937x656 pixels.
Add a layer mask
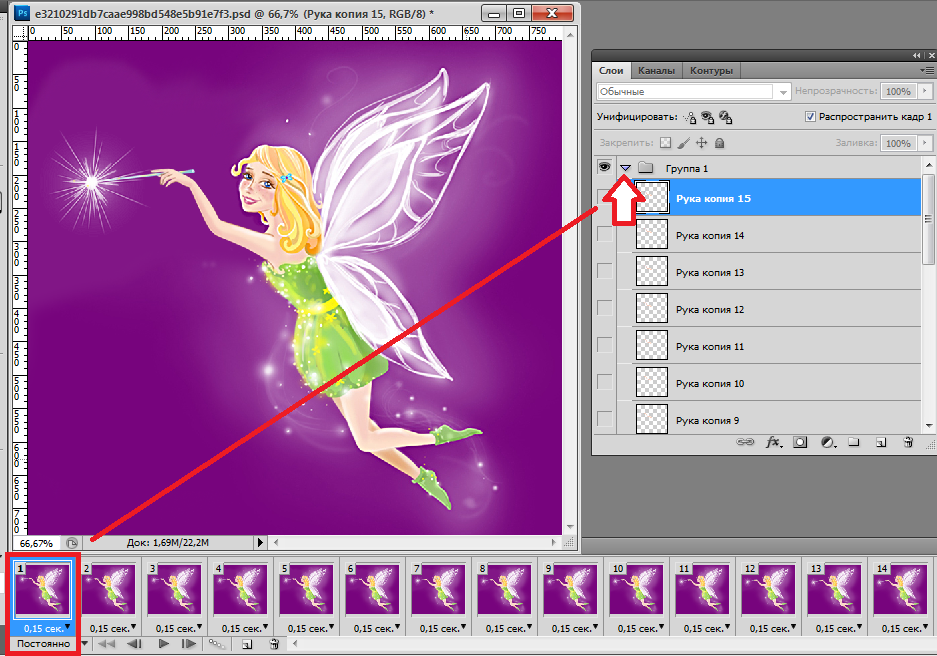point(800,442)
